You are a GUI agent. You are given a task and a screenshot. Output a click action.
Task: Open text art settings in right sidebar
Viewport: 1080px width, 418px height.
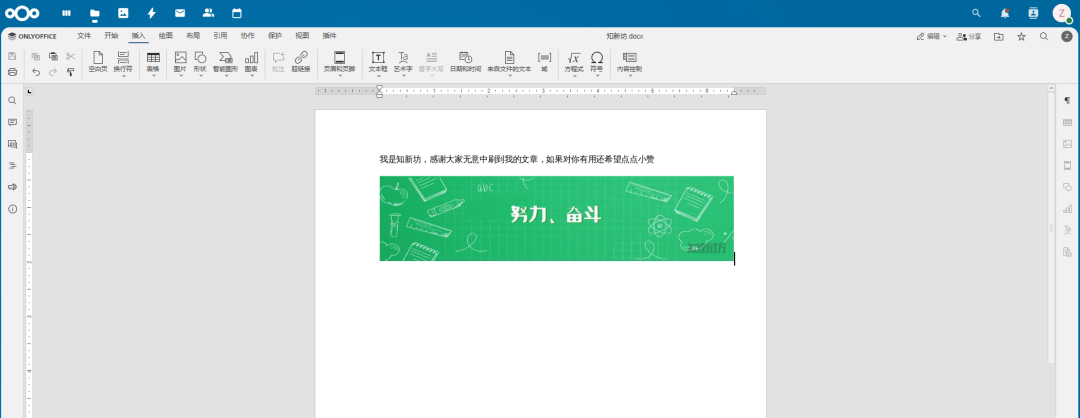coord(1068,230)
